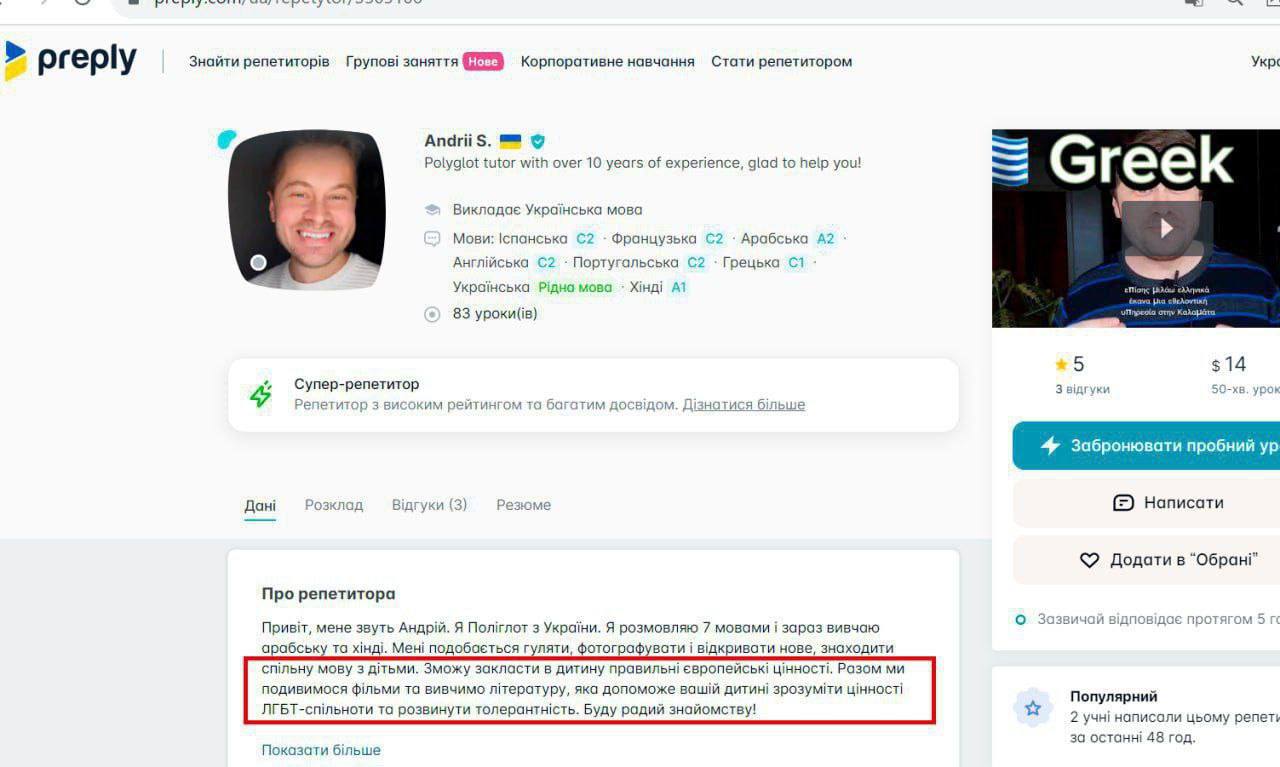
Task: Click the tutor profile photo
Action: point(306,210)
